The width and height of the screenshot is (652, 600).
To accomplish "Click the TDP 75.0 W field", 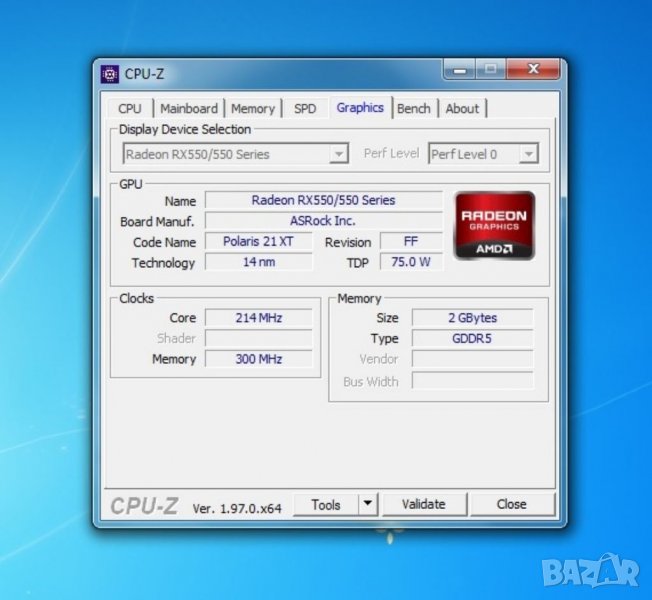I will click(411, 262).
